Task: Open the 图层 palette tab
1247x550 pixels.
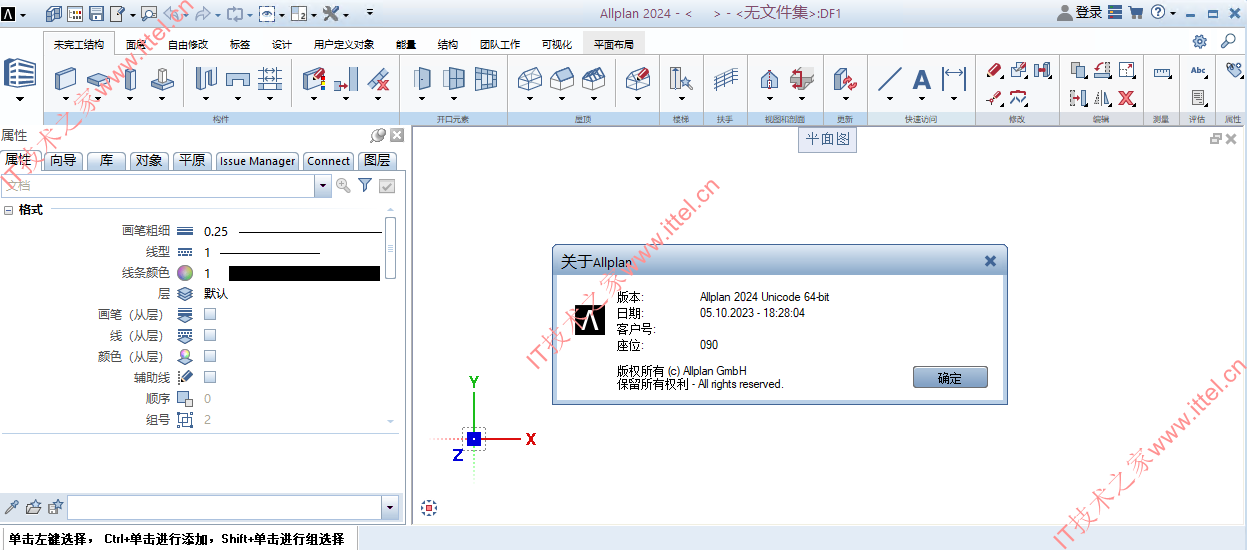Action: click(377, 161)
